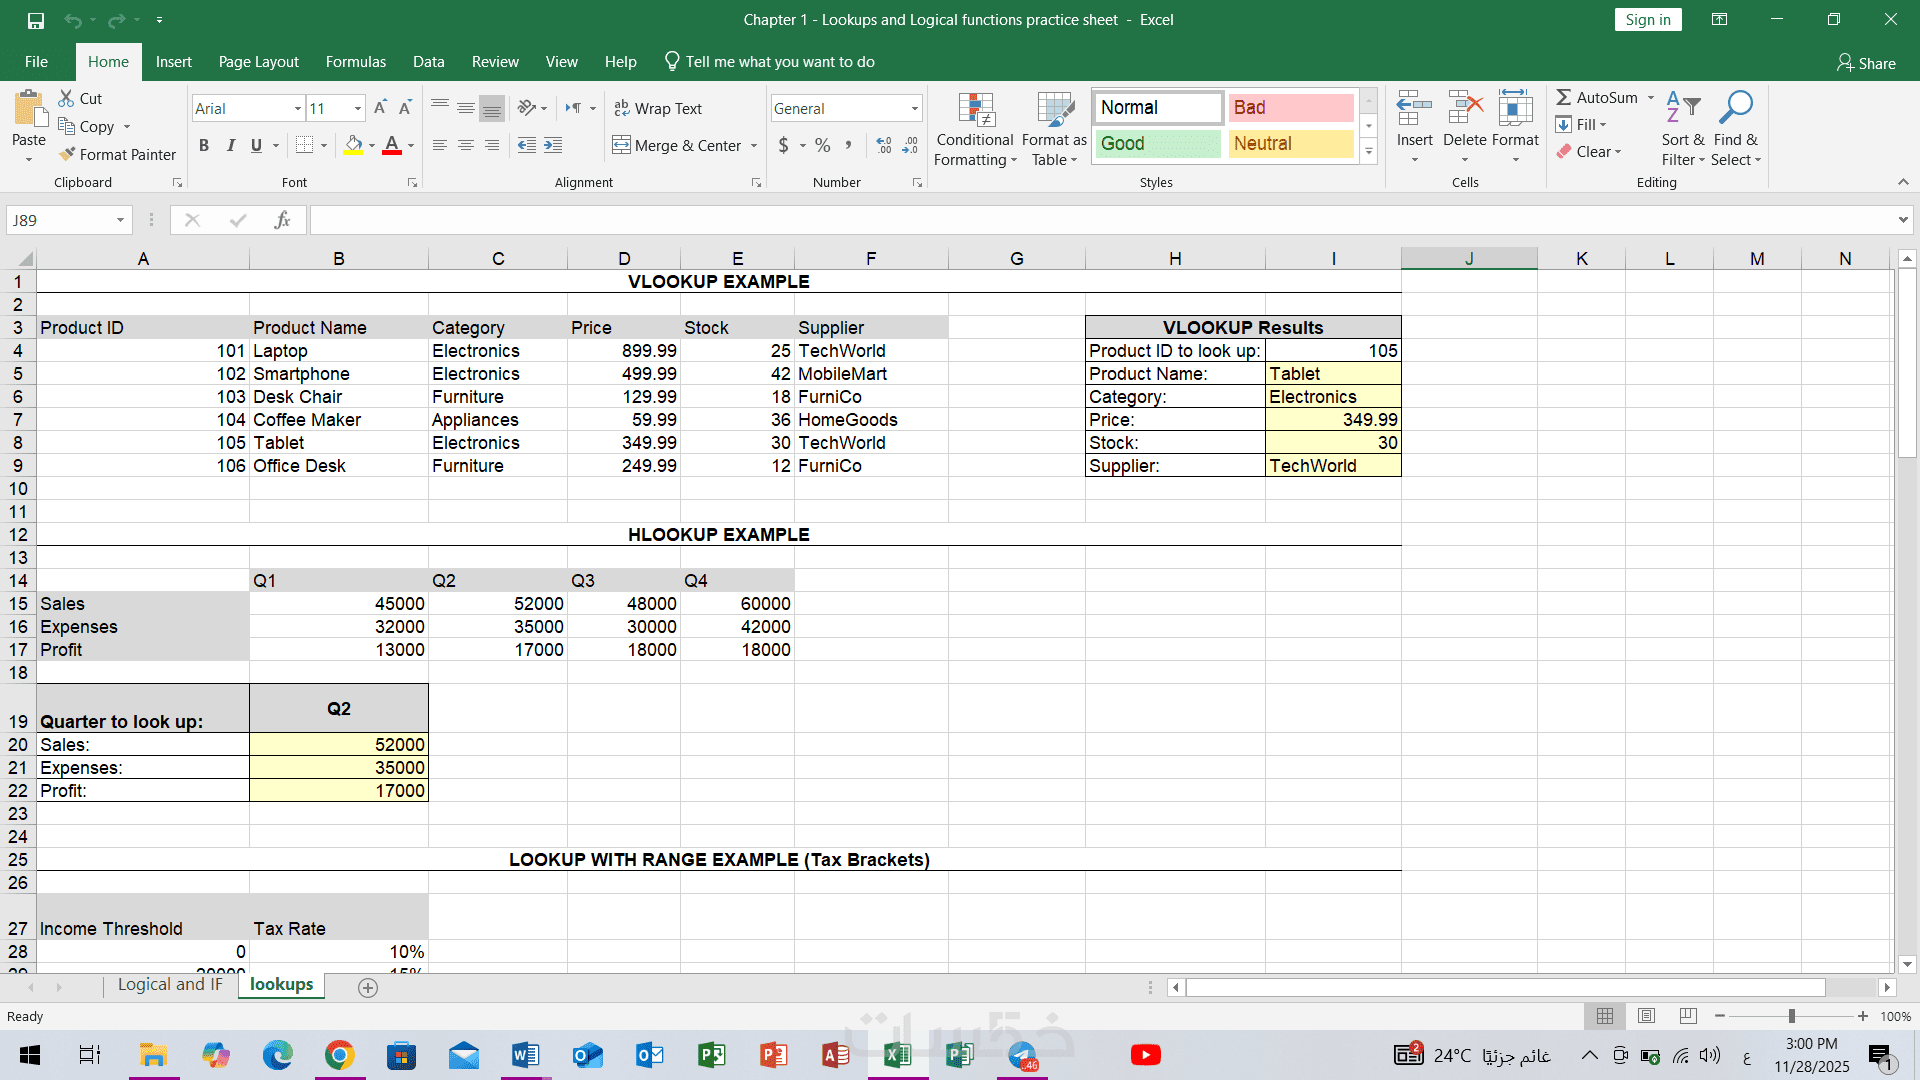Toggle Wrap Text on

tap(658, 108)
